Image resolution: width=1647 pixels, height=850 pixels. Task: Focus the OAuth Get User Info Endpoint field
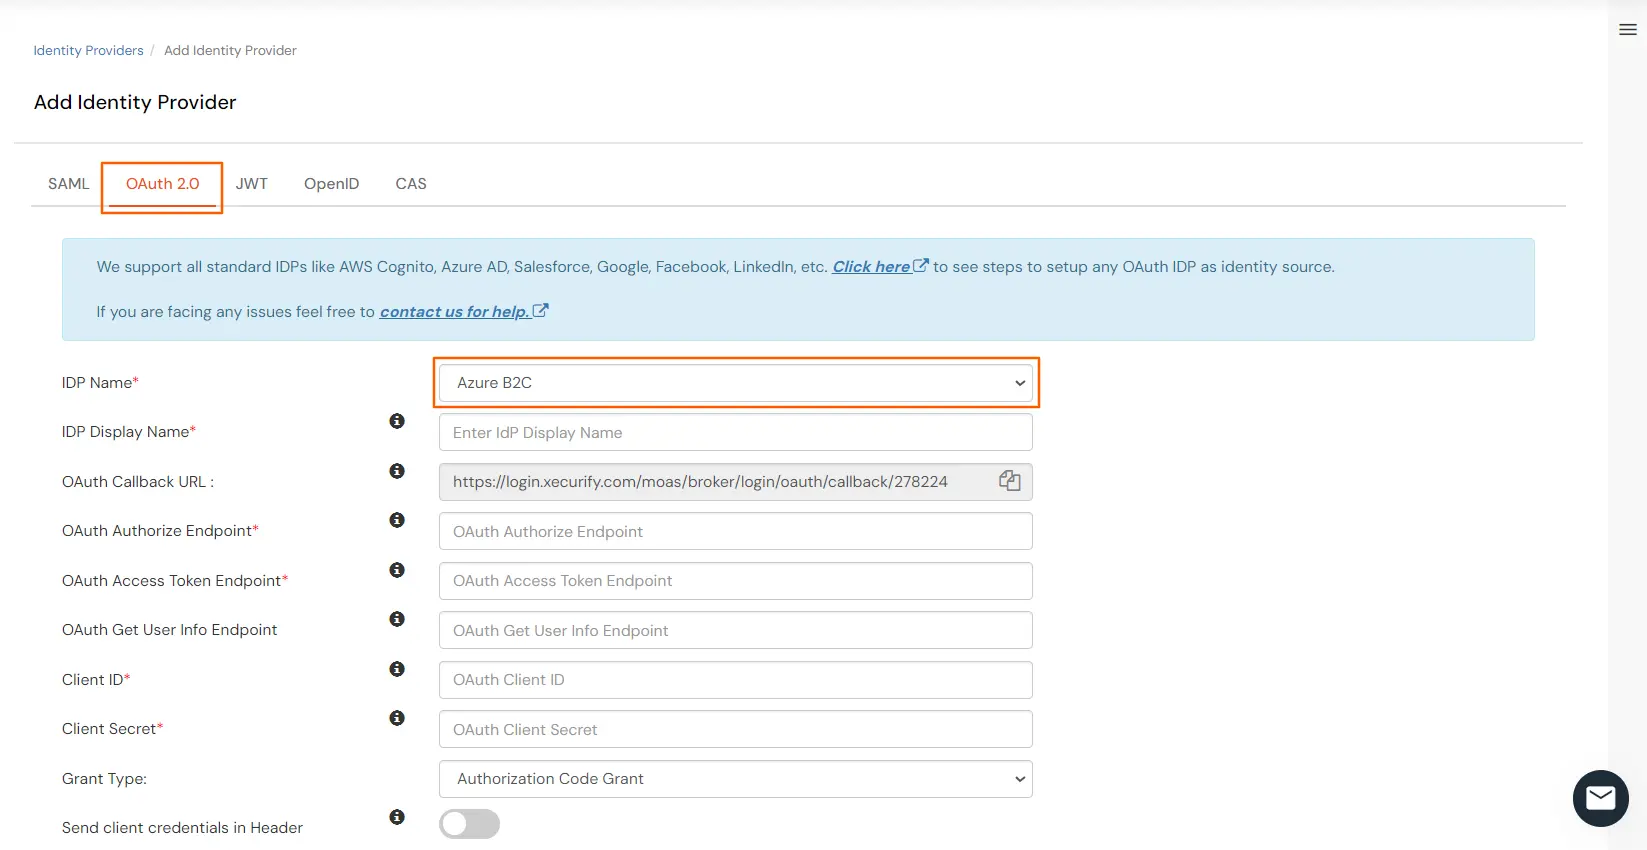pos(736,630)
